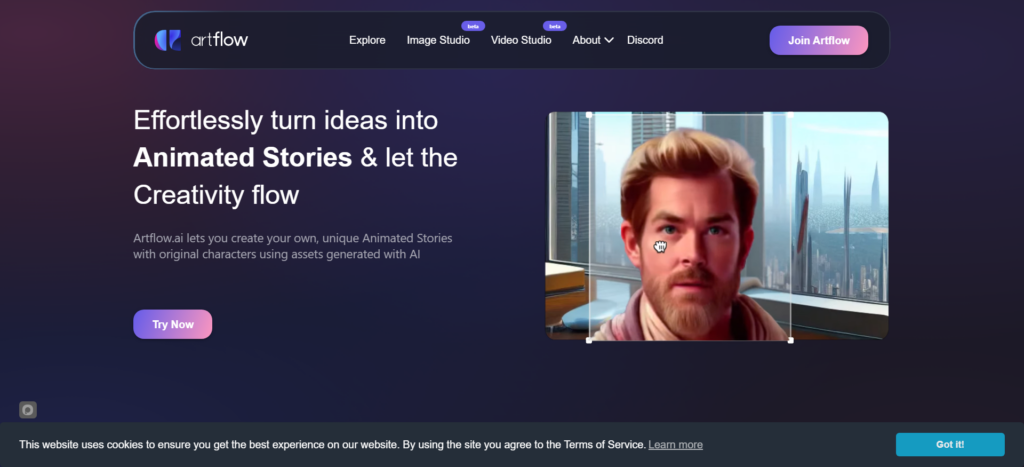The height and width of the screenshot is (467, 1024).
Task: Click the beta badge above Image Studio
Action: 472,25
